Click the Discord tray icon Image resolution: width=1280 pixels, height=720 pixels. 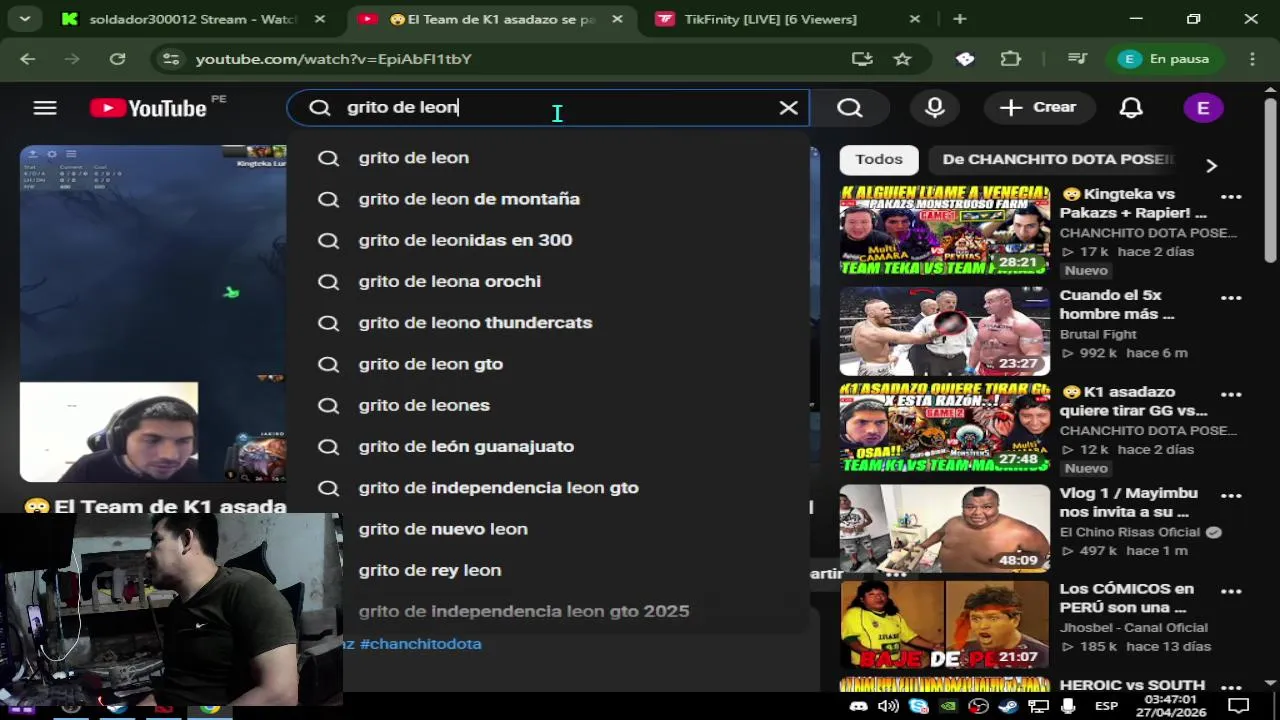point(858,707)
